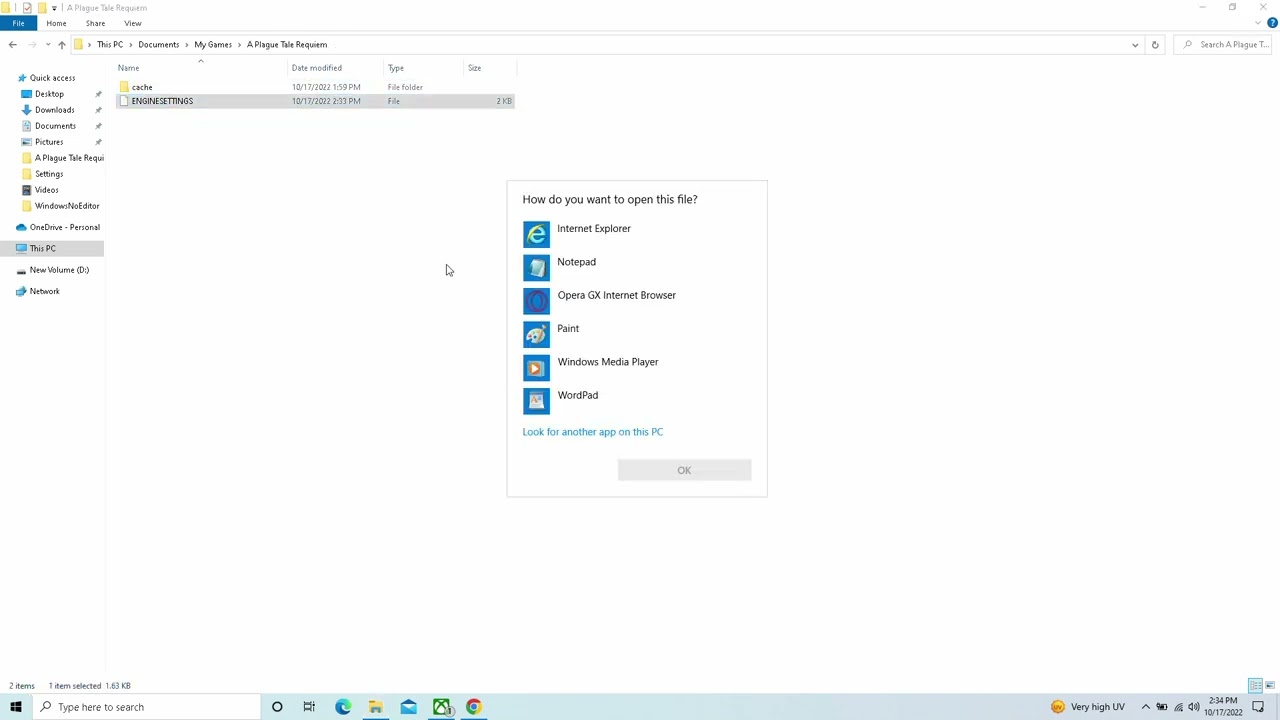Open Downloads in the navigation pane
This screenshot has width=1280, height=720.
(x=54, y=110)
